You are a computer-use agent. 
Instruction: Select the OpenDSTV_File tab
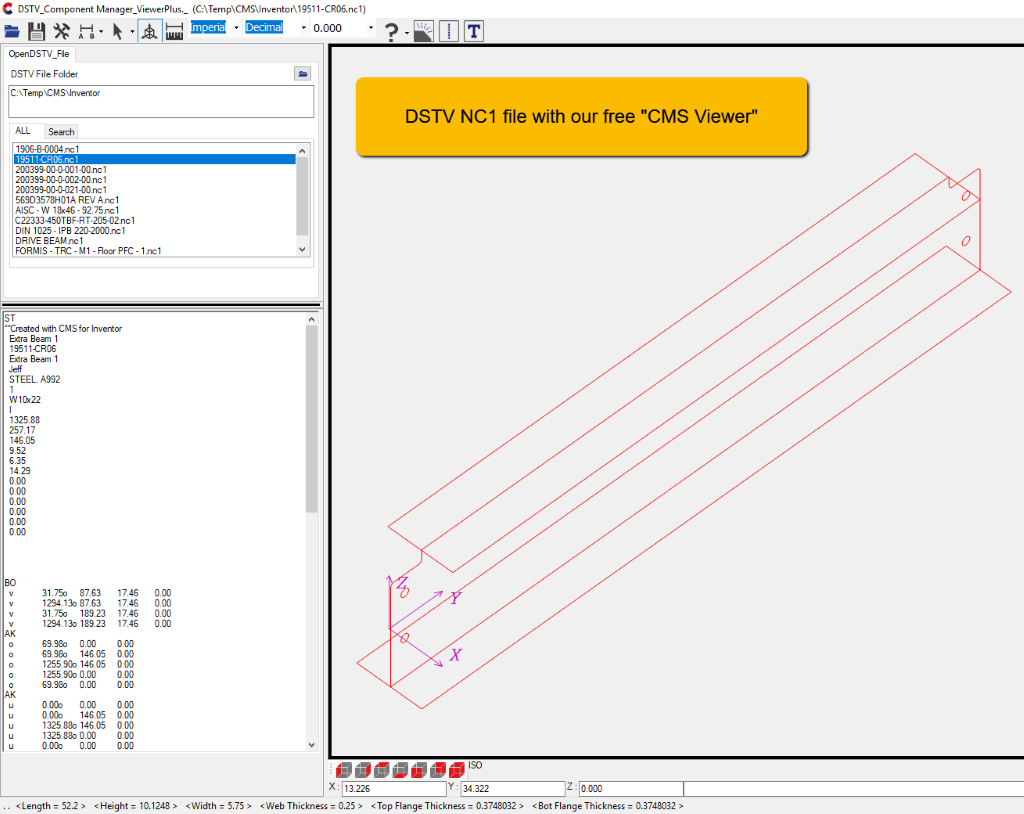[x=39, y=54]
